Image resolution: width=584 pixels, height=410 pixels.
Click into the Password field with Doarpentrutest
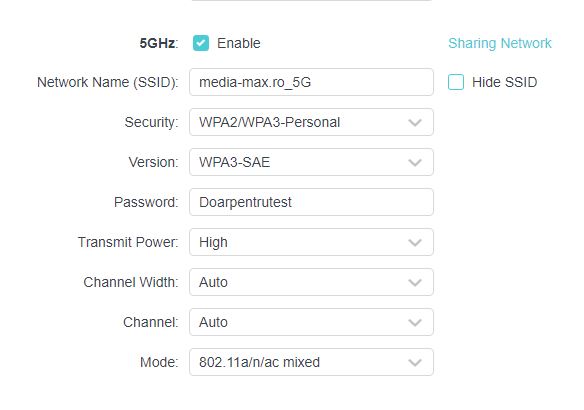point(311,202)
